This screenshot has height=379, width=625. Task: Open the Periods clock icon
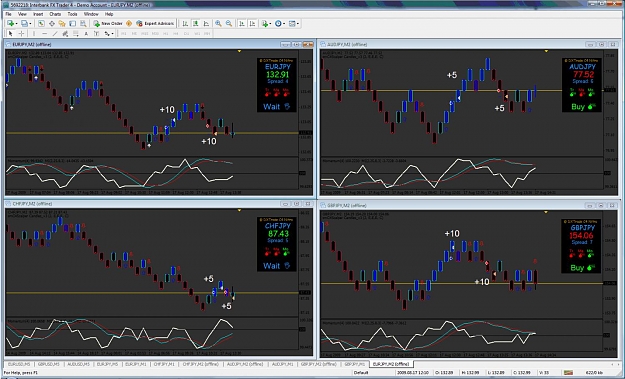tap(278, 24)
